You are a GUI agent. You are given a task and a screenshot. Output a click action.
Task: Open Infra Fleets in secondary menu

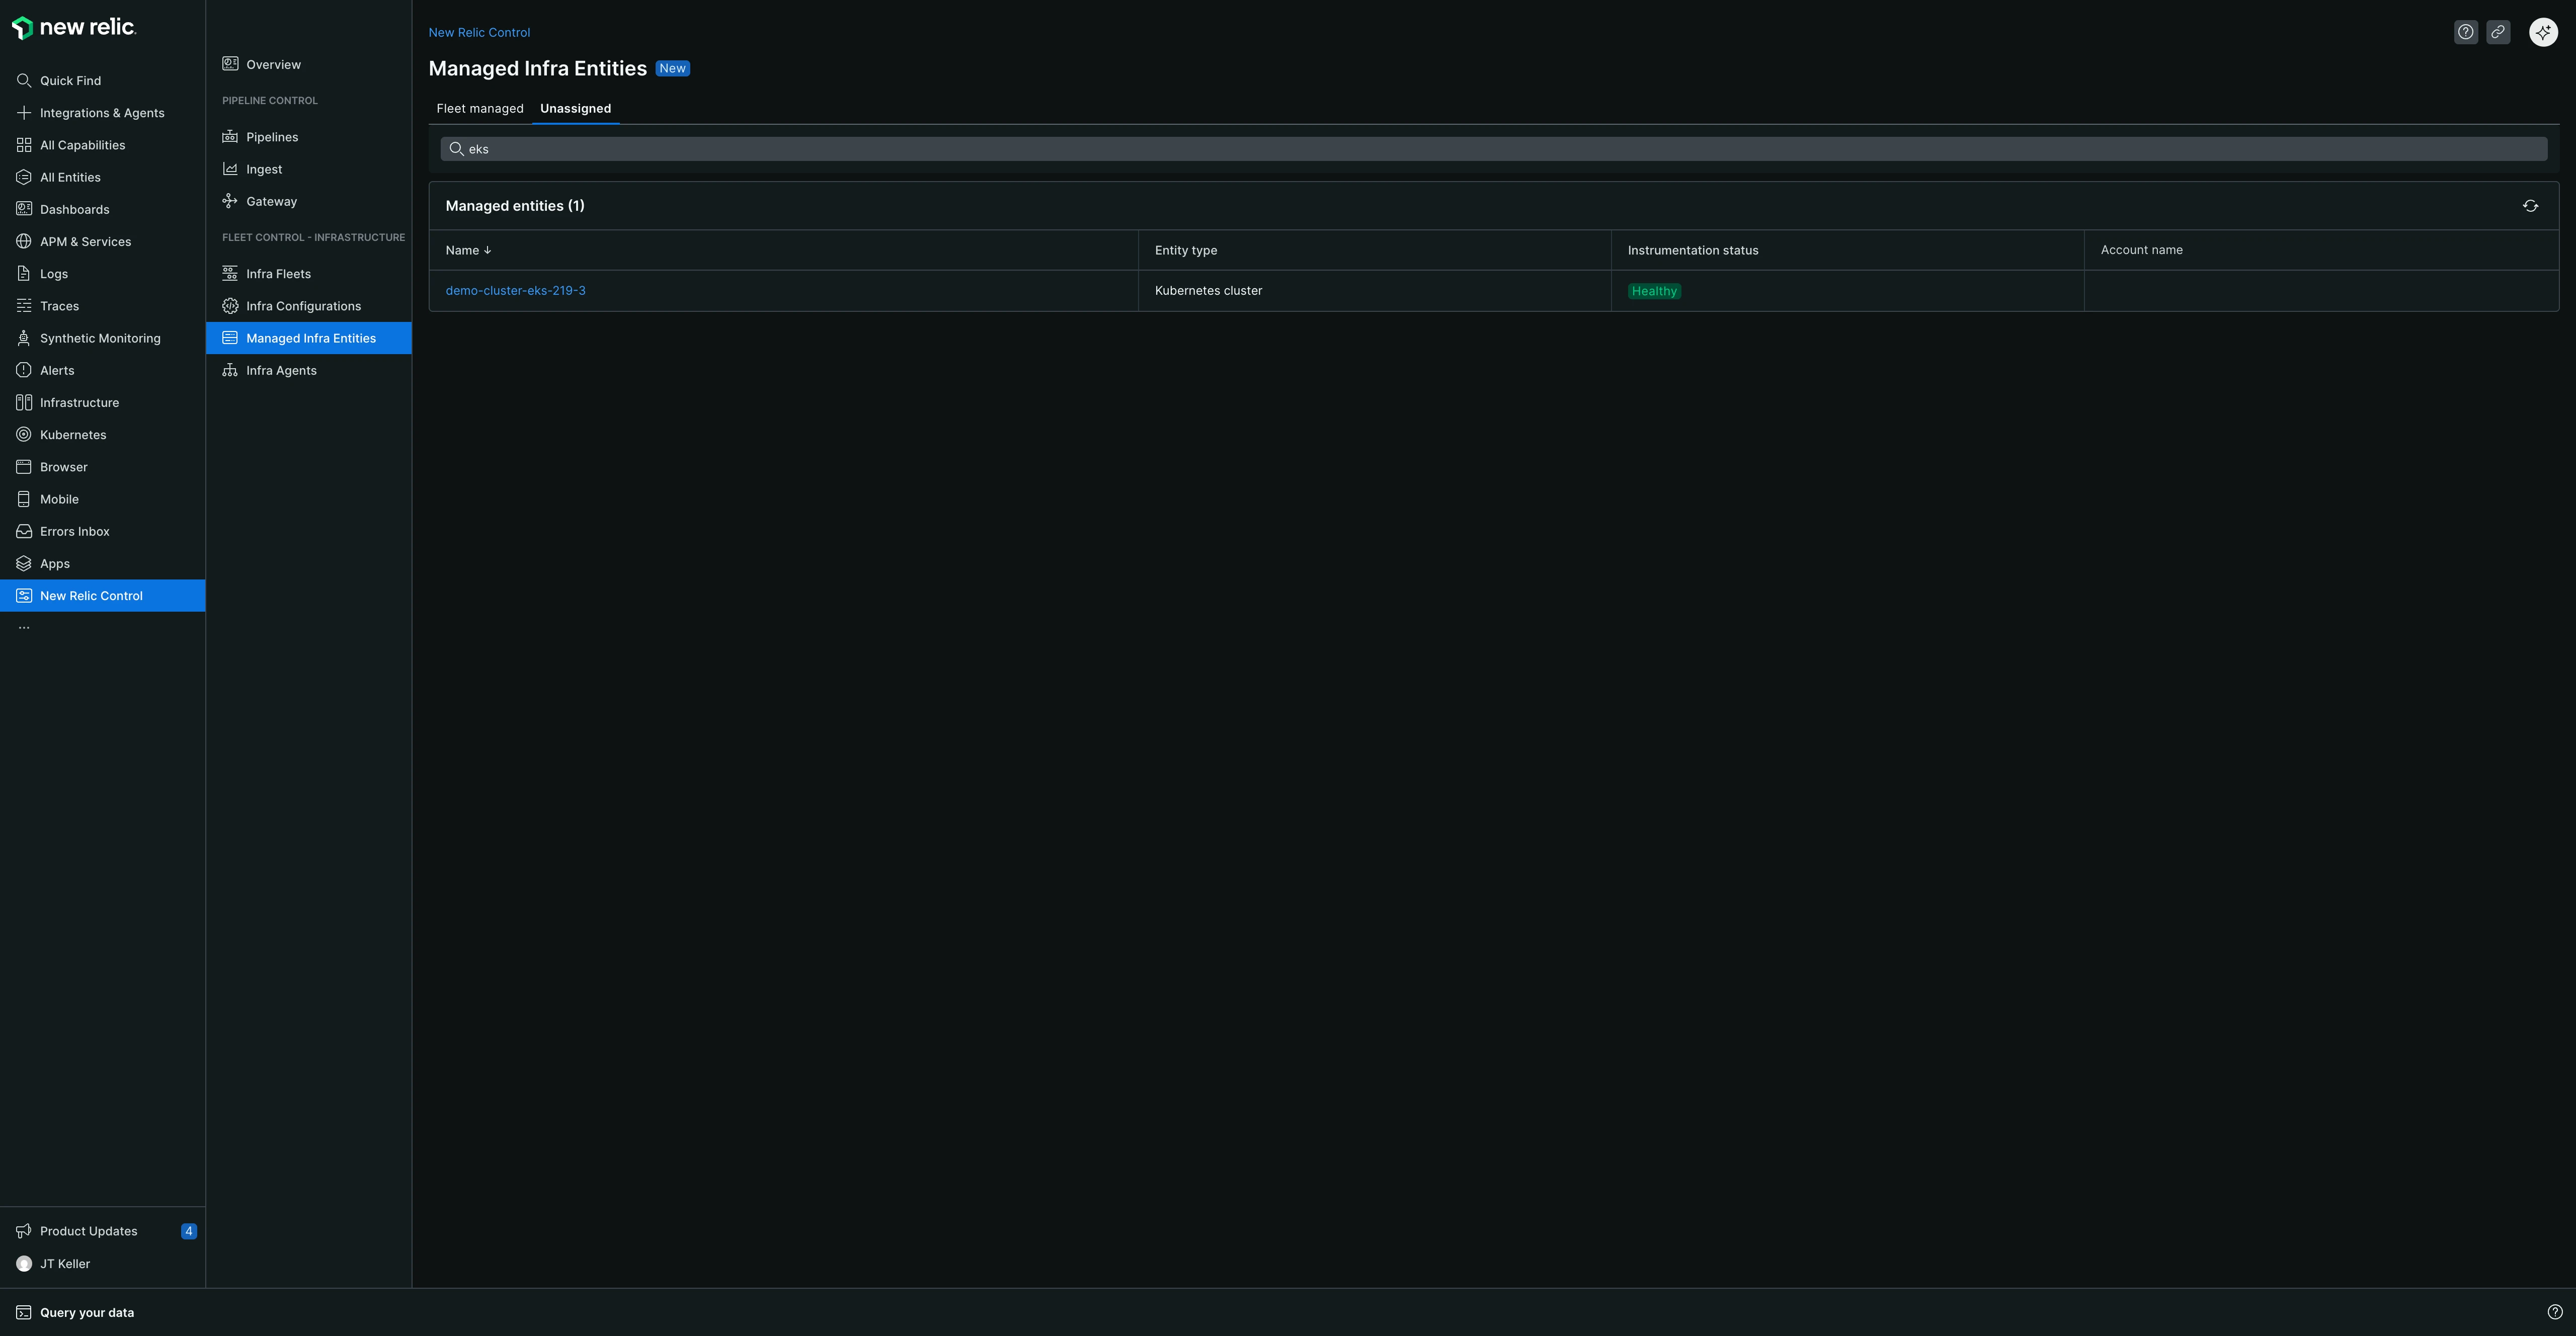pos(278,274)
